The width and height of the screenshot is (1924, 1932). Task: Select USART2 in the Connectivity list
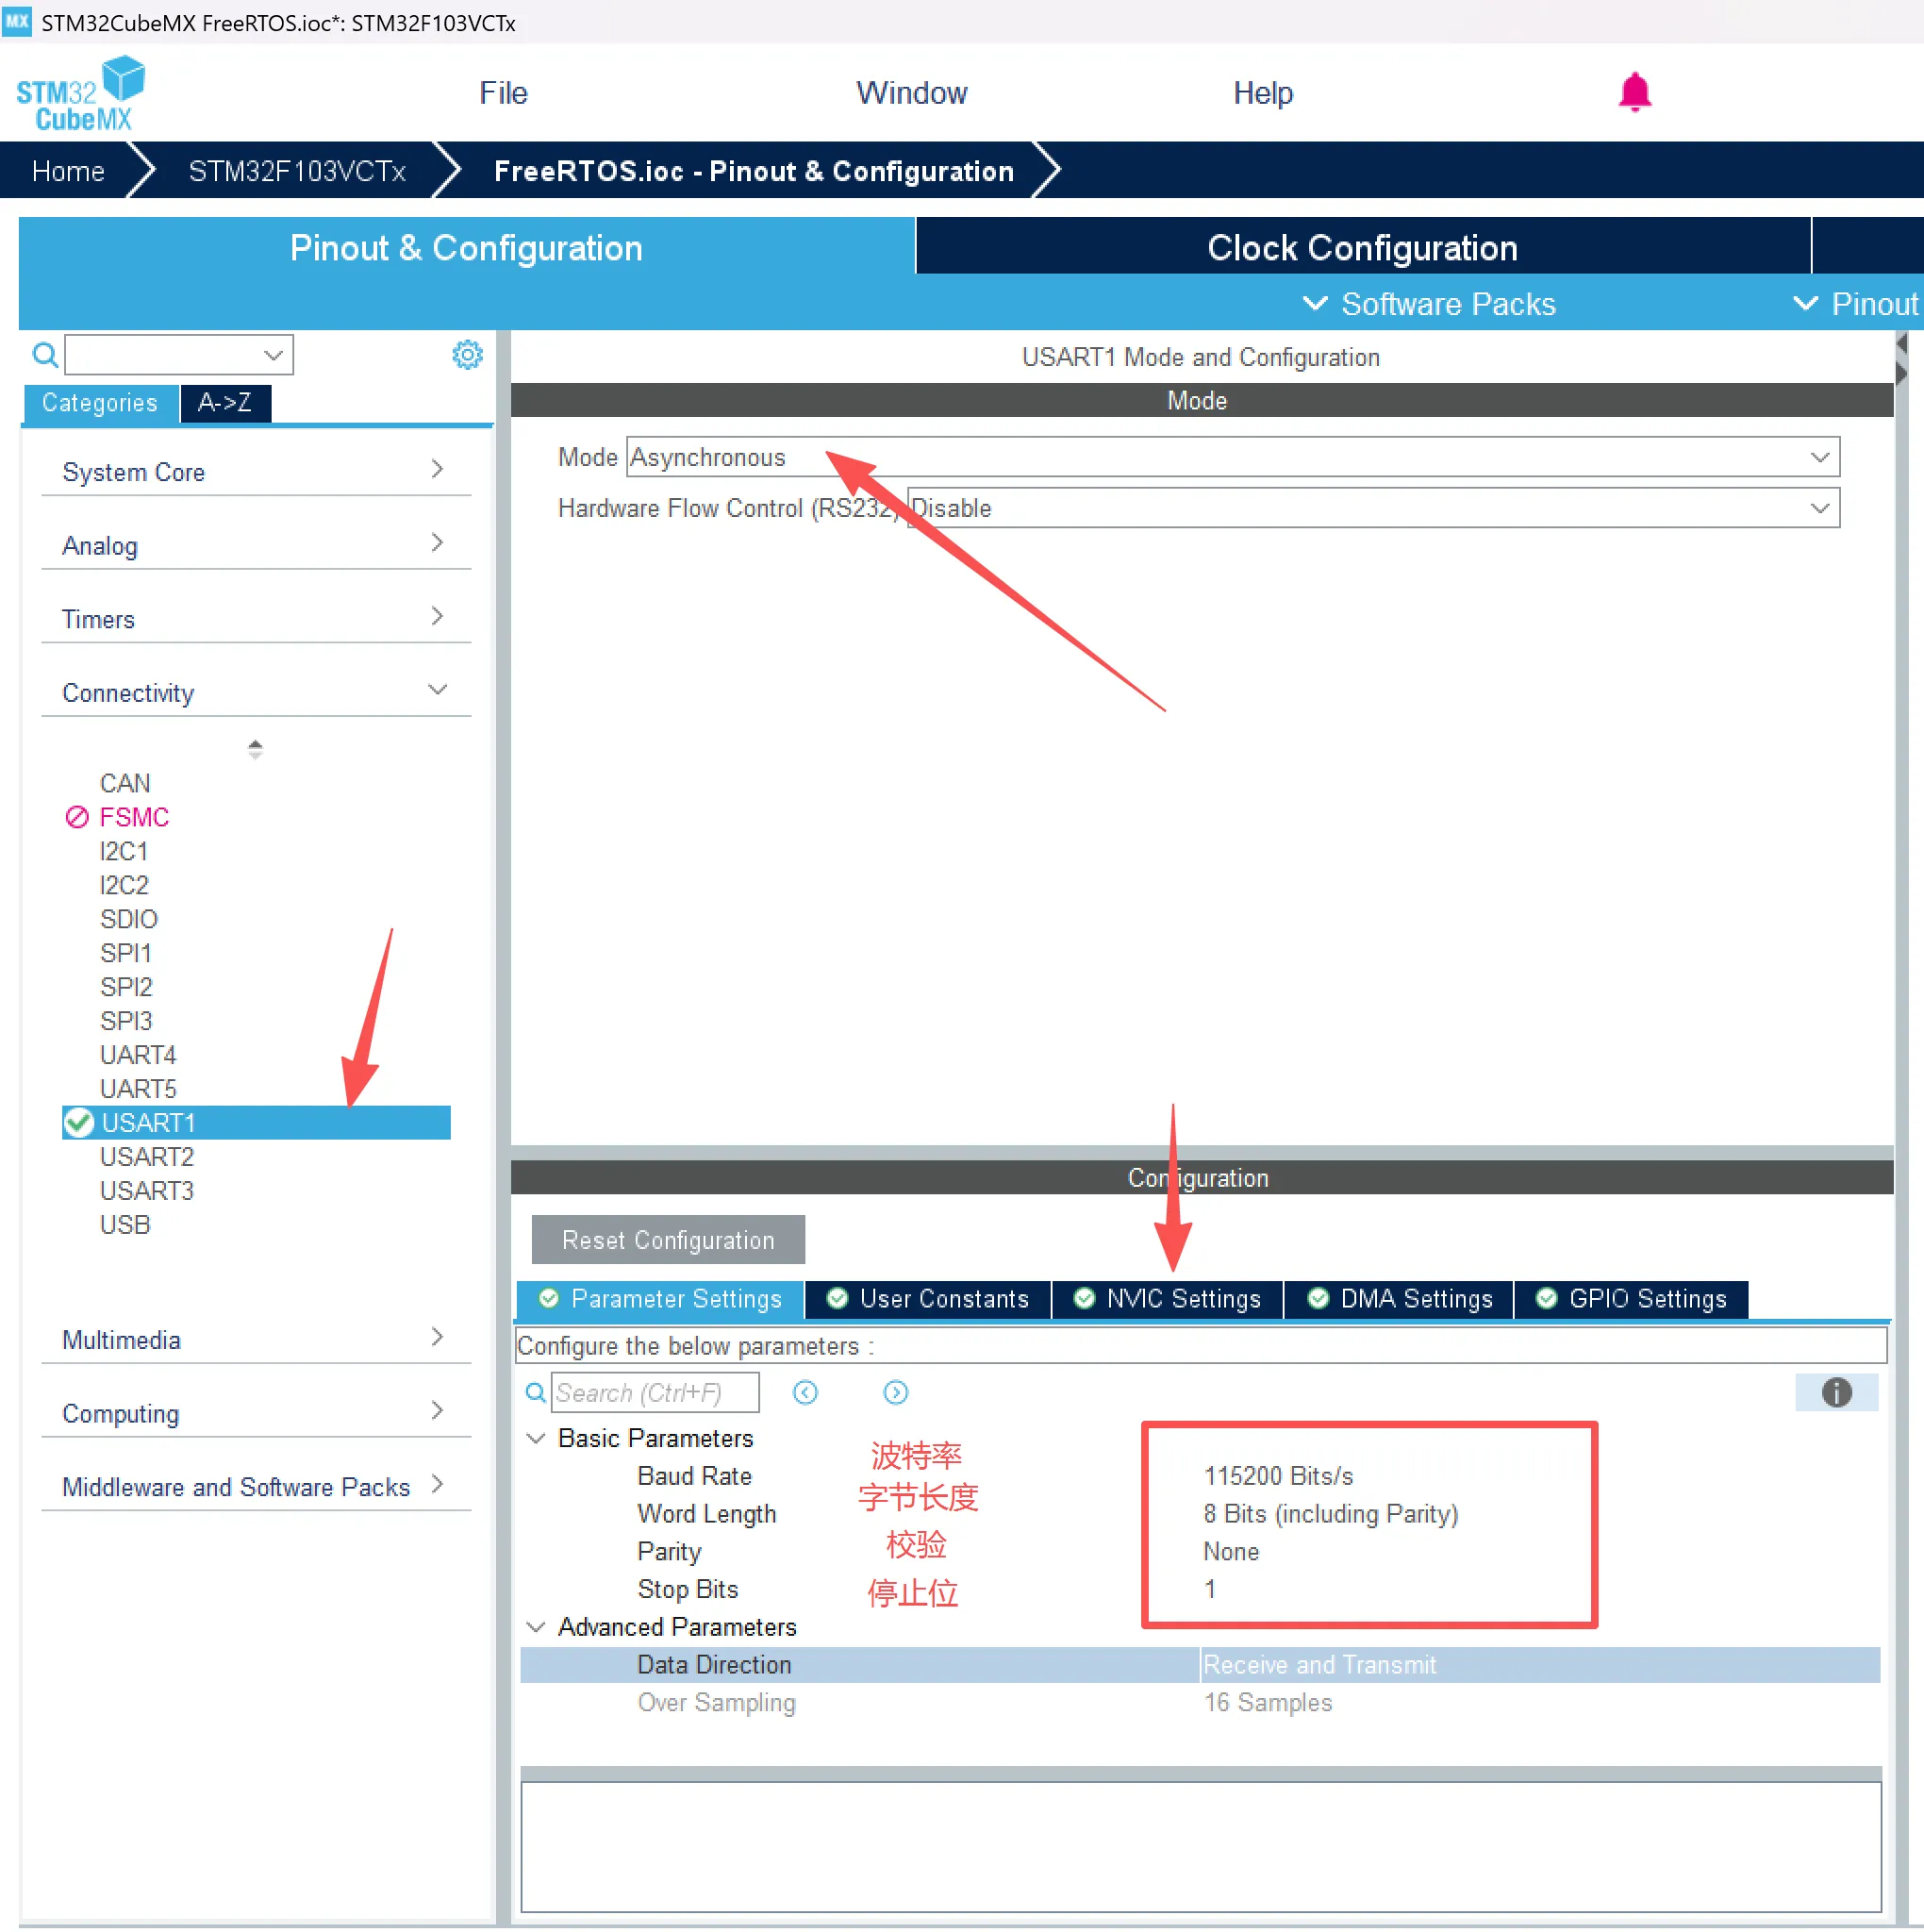click(x=146, y=1156)
